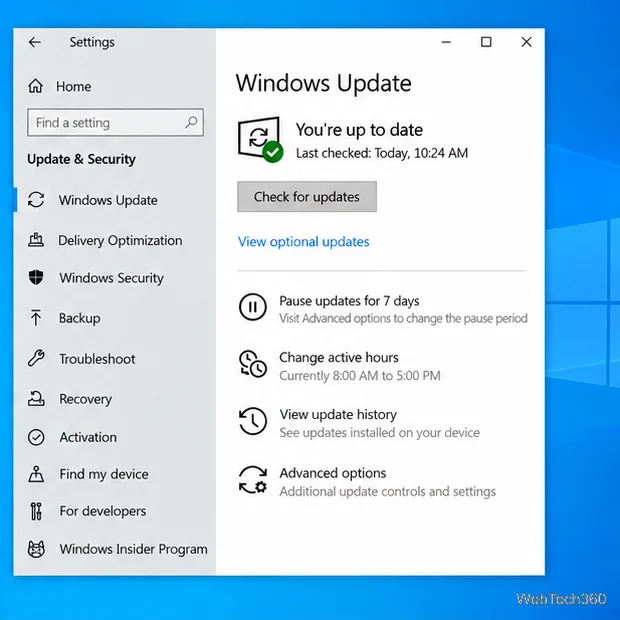620x620 pixels.
Task: Click the up-to-date status icon with green check
Action: point(260,140)
